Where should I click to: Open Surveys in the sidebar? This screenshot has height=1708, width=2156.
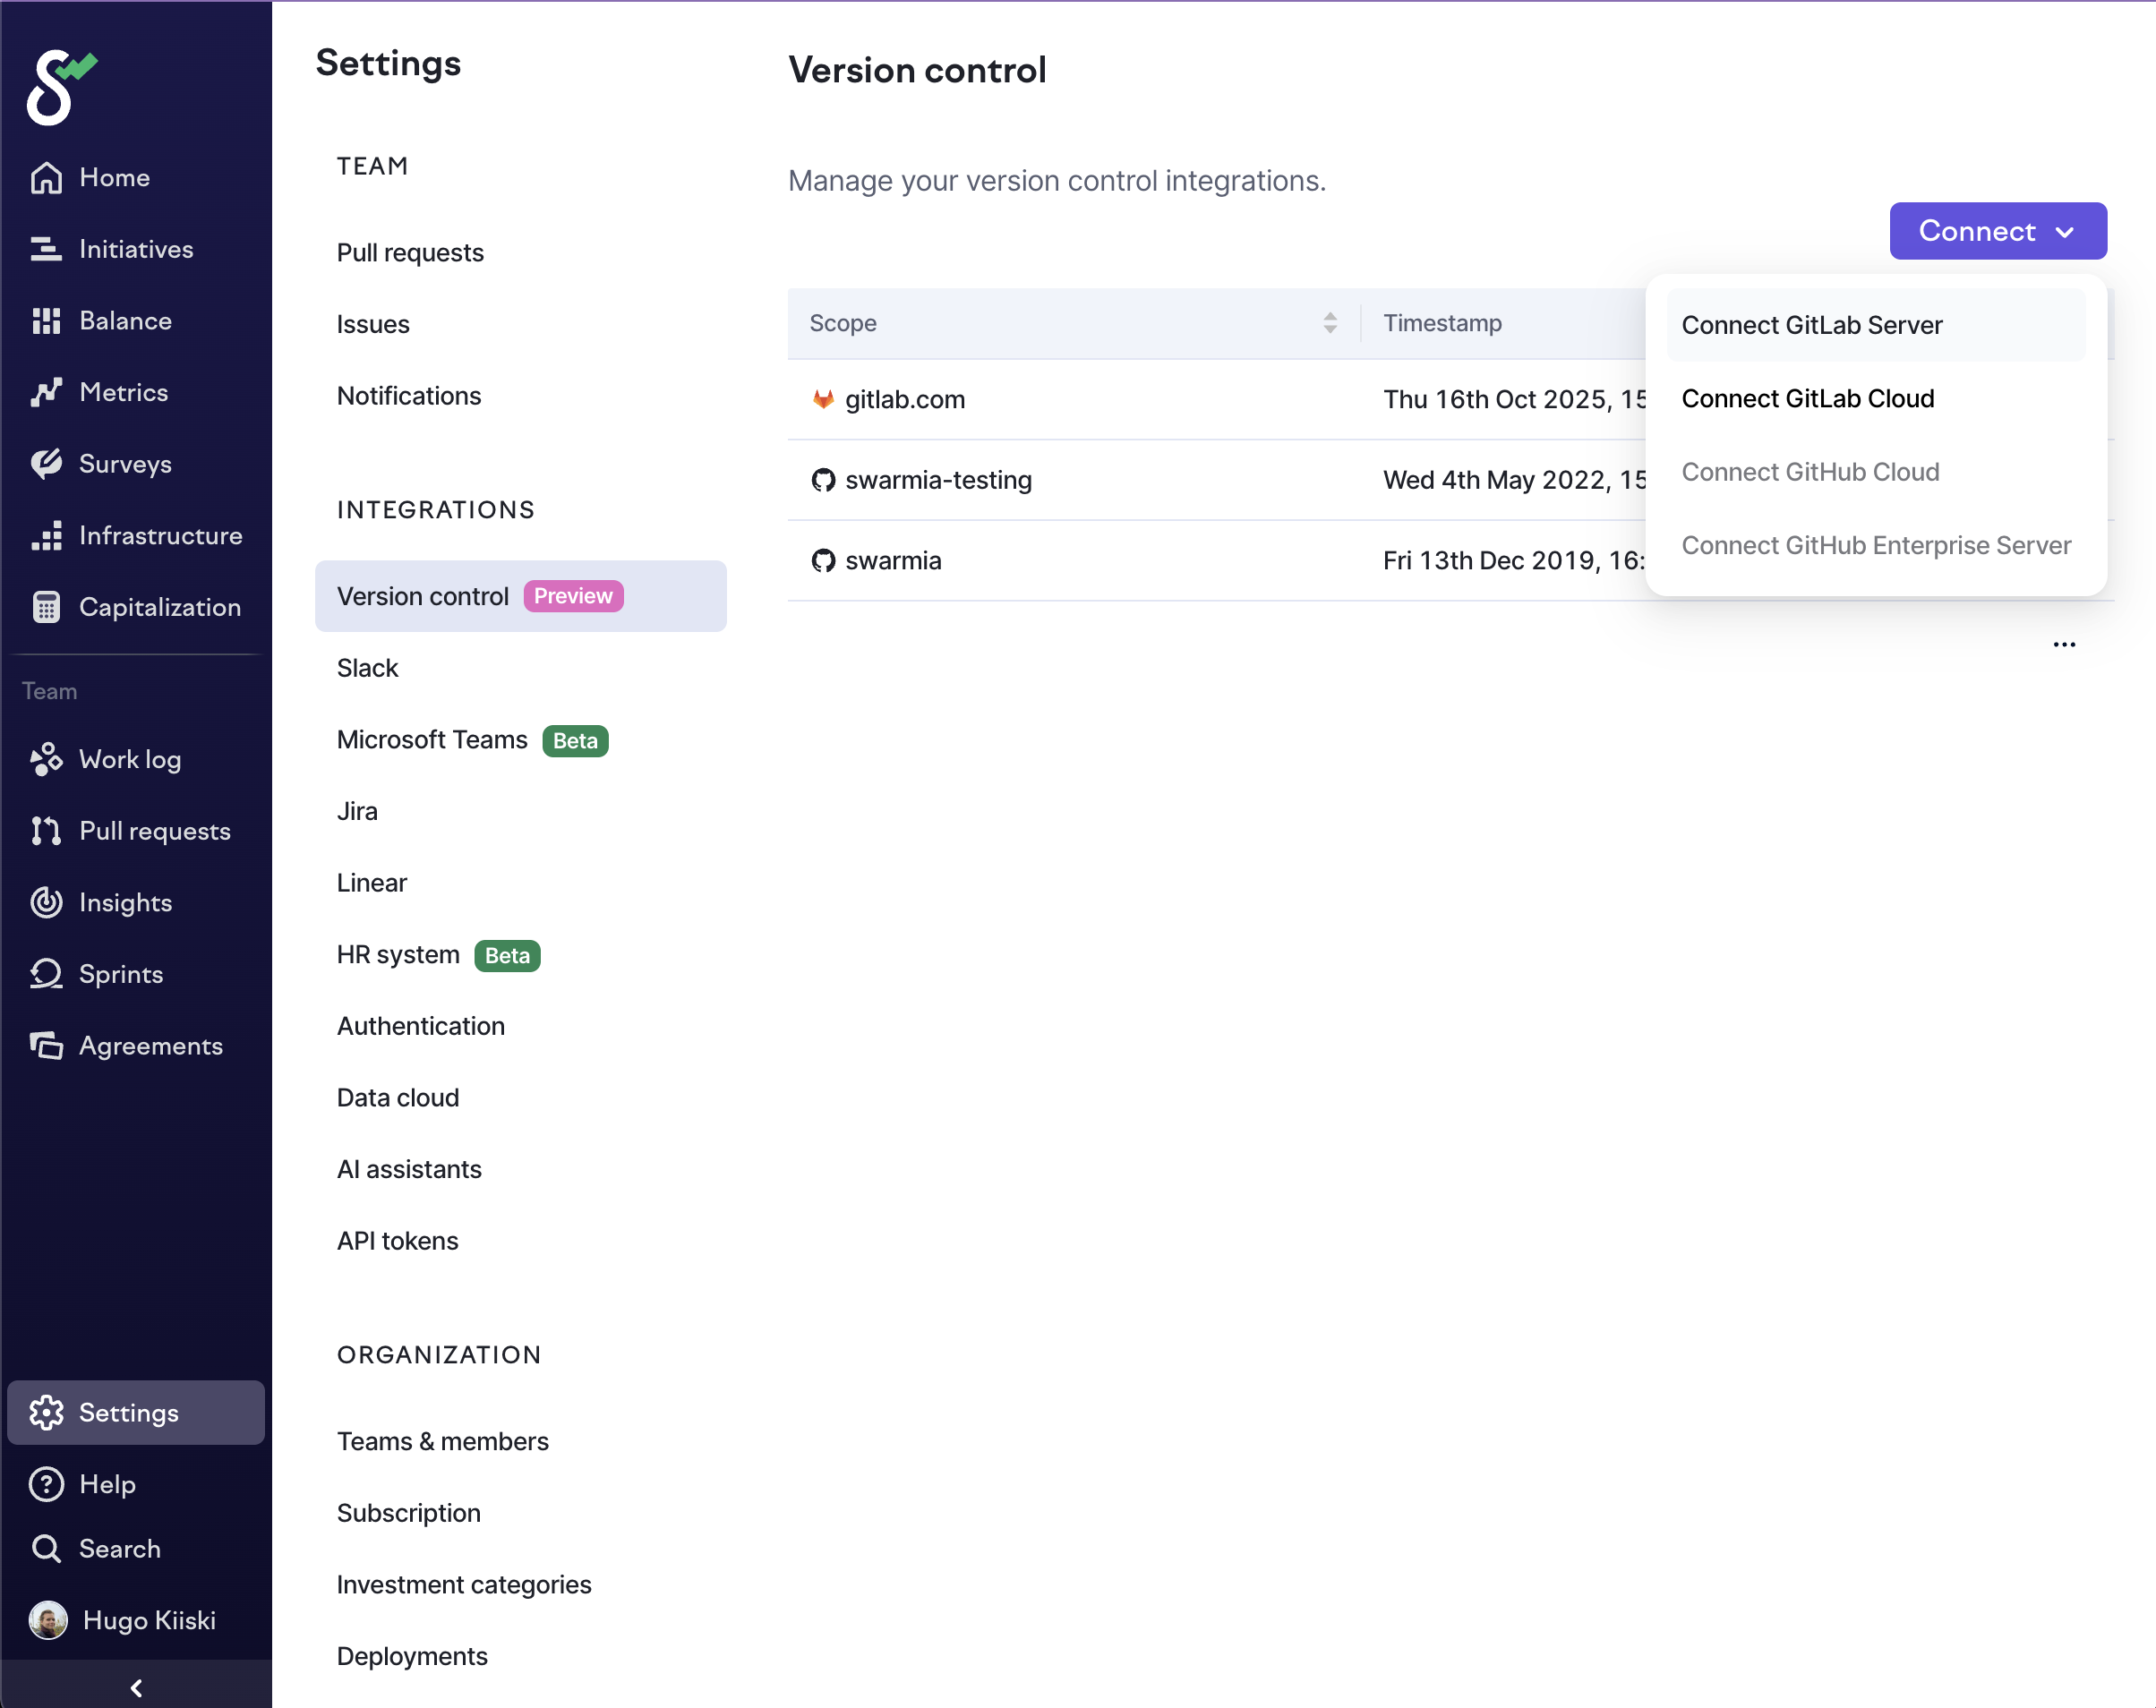[124, 464]
